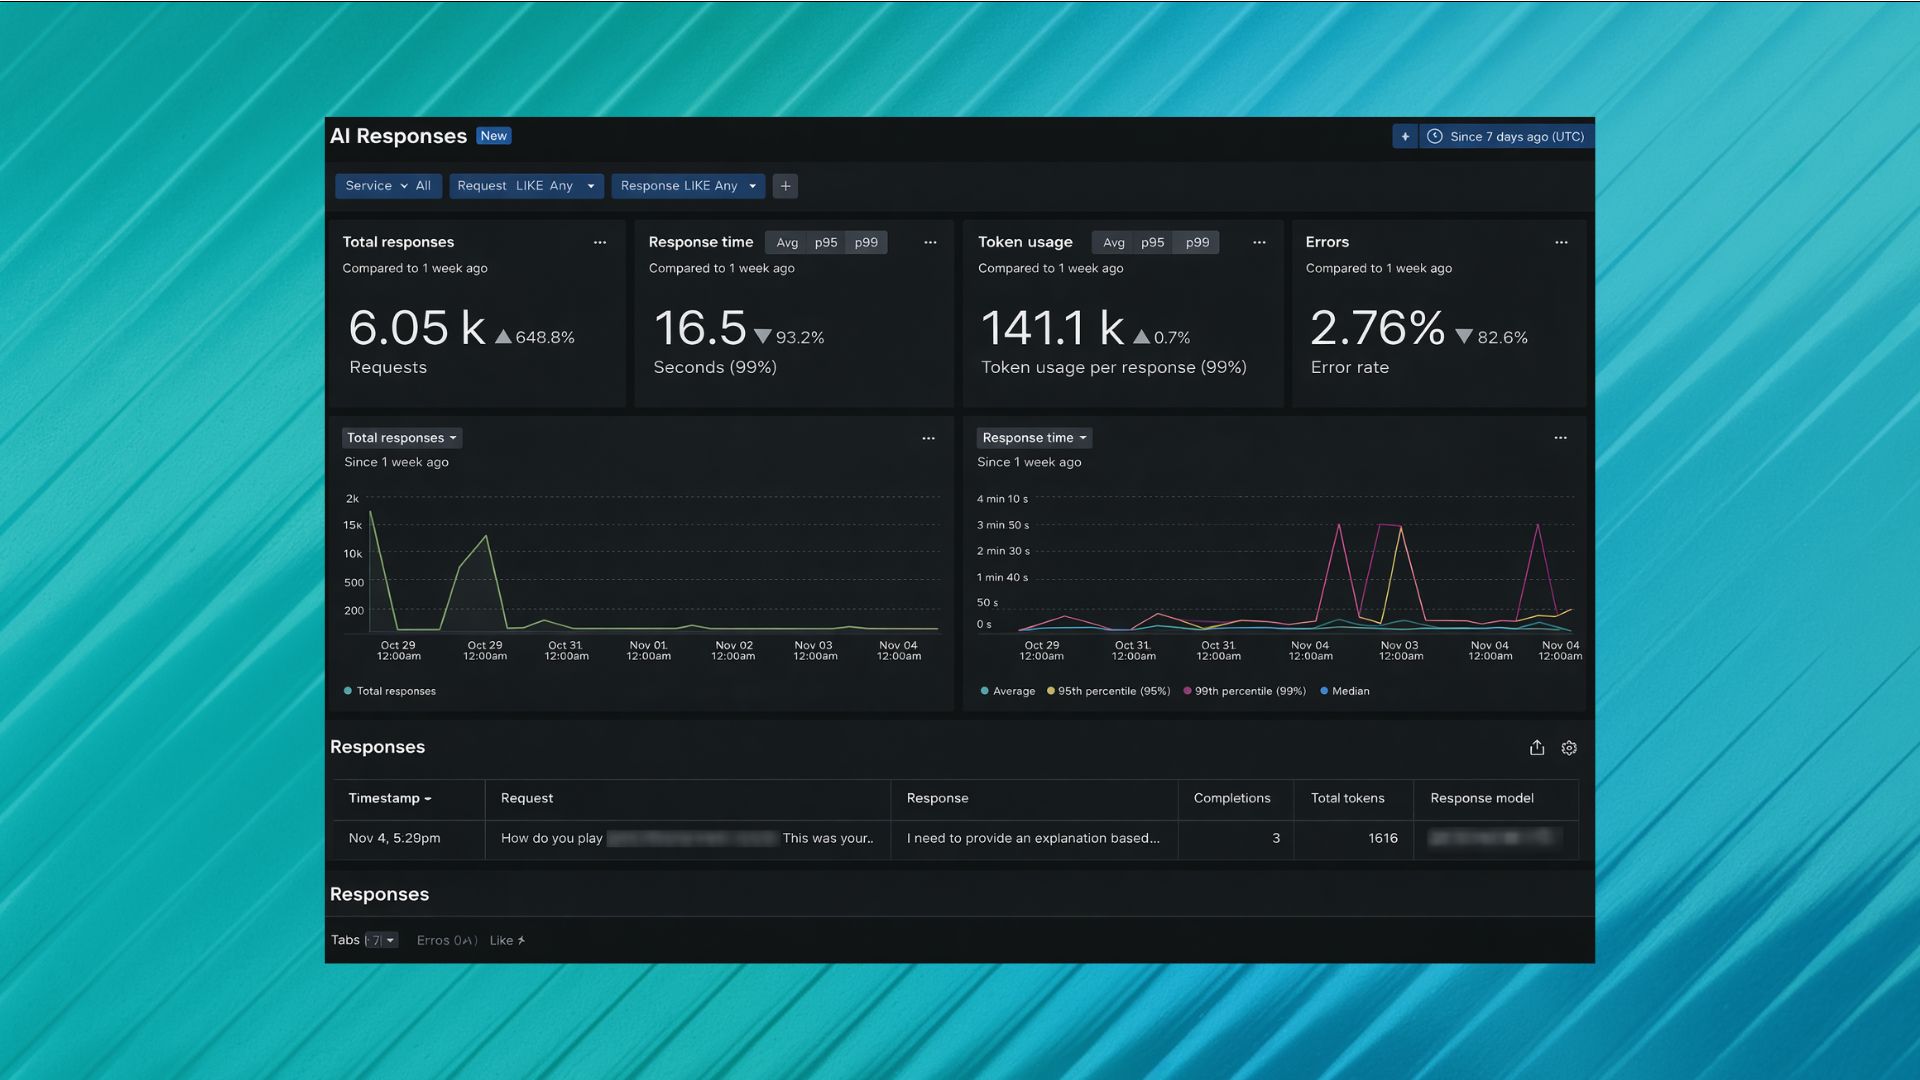Select Avg in Token usage card
Image resolution: width=1920 pixels, height=1080 pixels.
(1113, 243)
